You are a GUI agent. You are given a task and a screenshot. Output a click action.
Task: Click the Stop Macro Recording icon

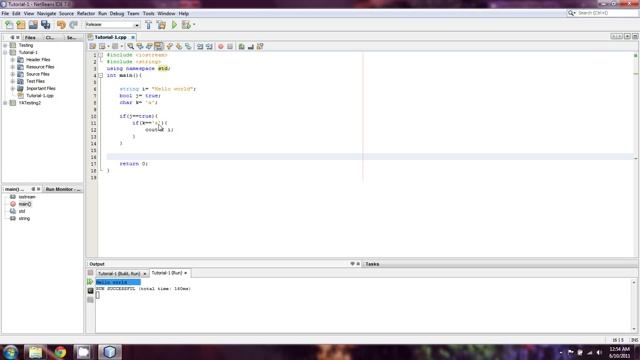(230, 47)
